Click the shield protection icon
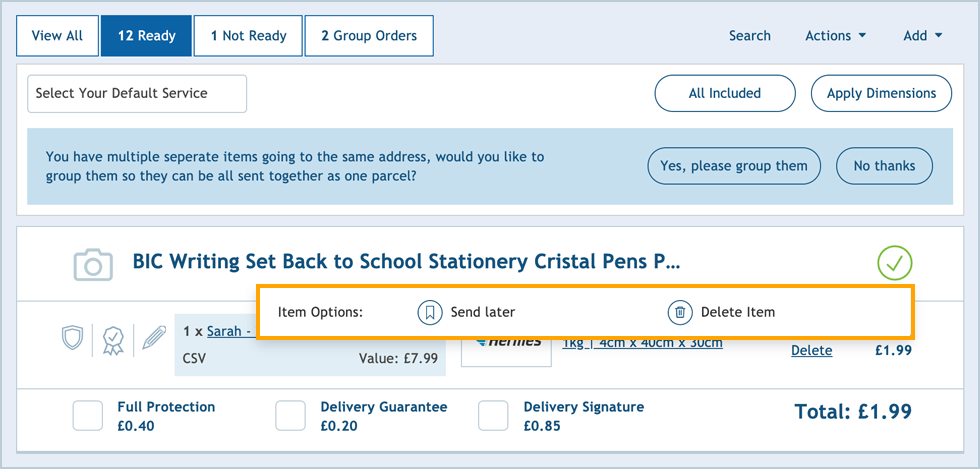Viewport: 980px width, 469px height. [72, 338]
